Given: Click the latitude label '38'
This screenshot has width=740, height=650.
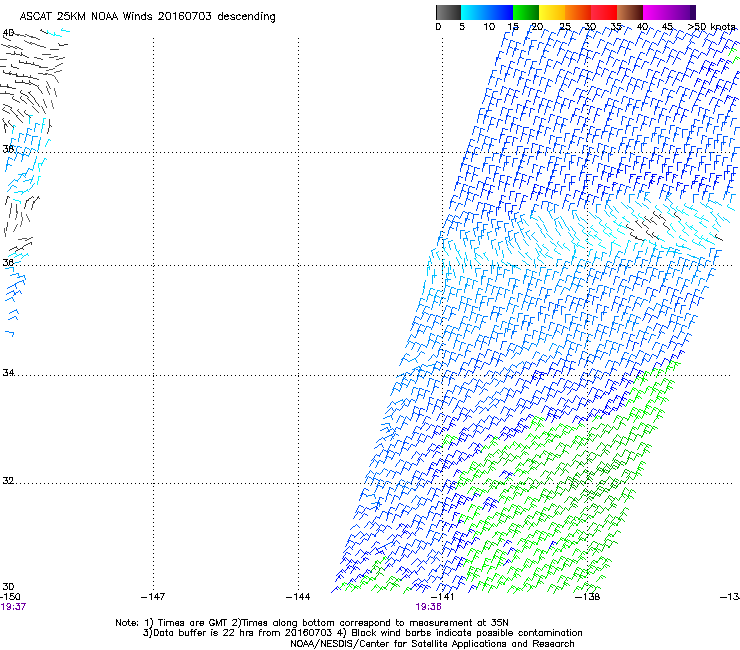Looking at the screenshot, I should tap(8, 149).
